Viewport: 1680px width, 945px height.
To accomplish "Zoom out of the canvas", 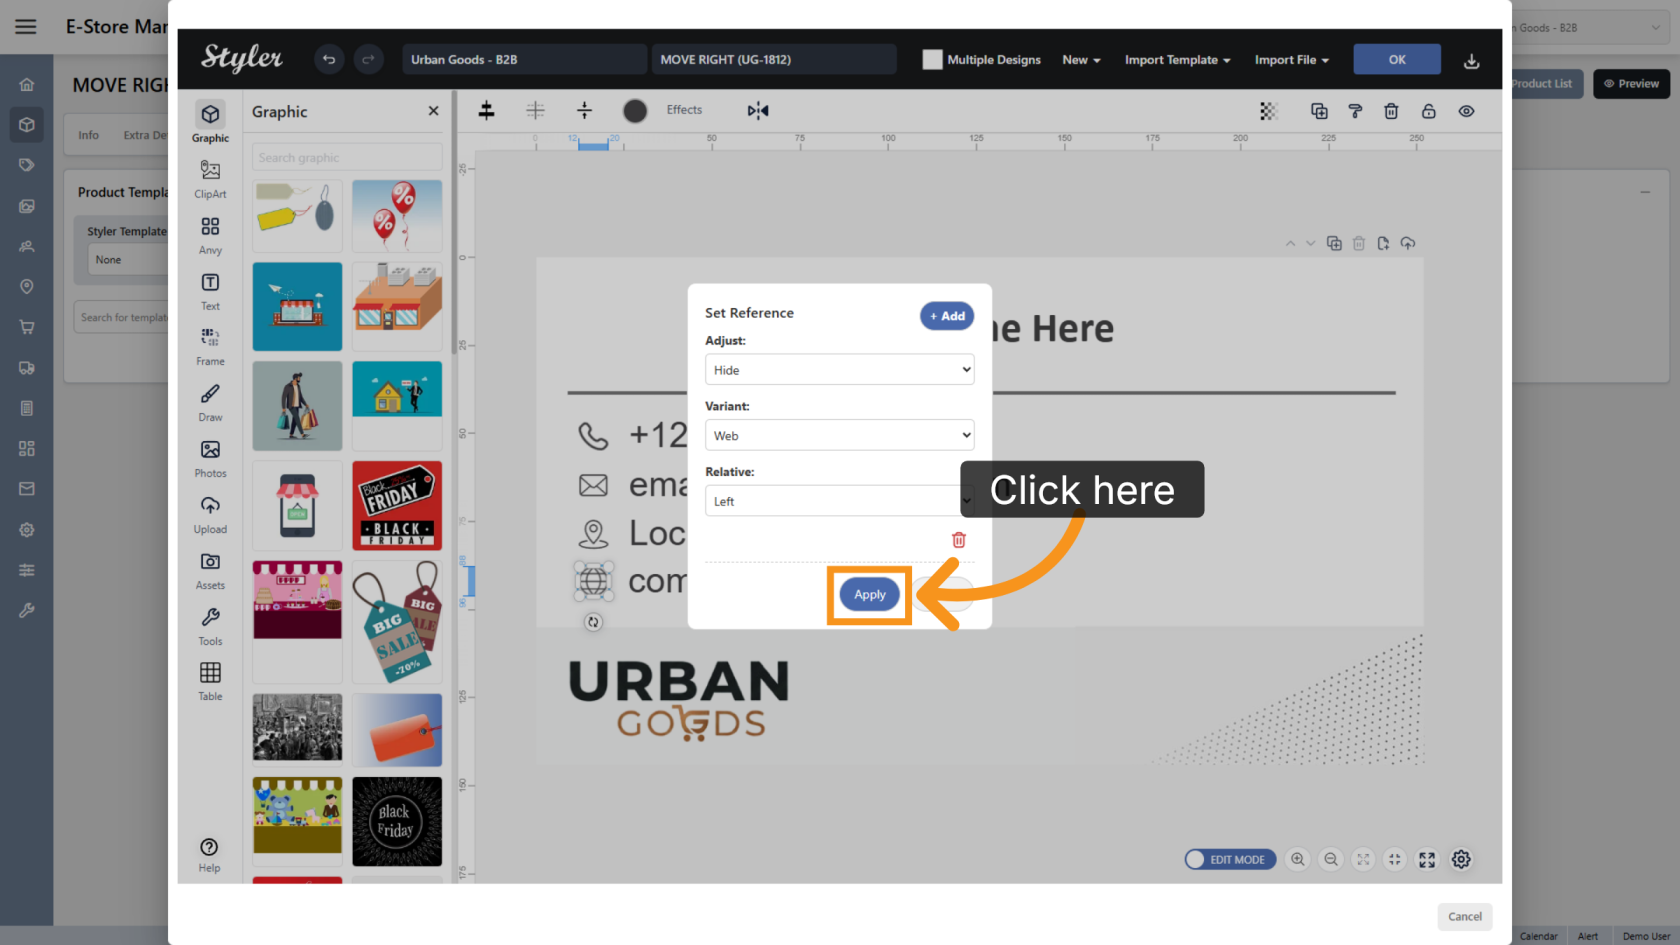I will (x=1331, y=859).
